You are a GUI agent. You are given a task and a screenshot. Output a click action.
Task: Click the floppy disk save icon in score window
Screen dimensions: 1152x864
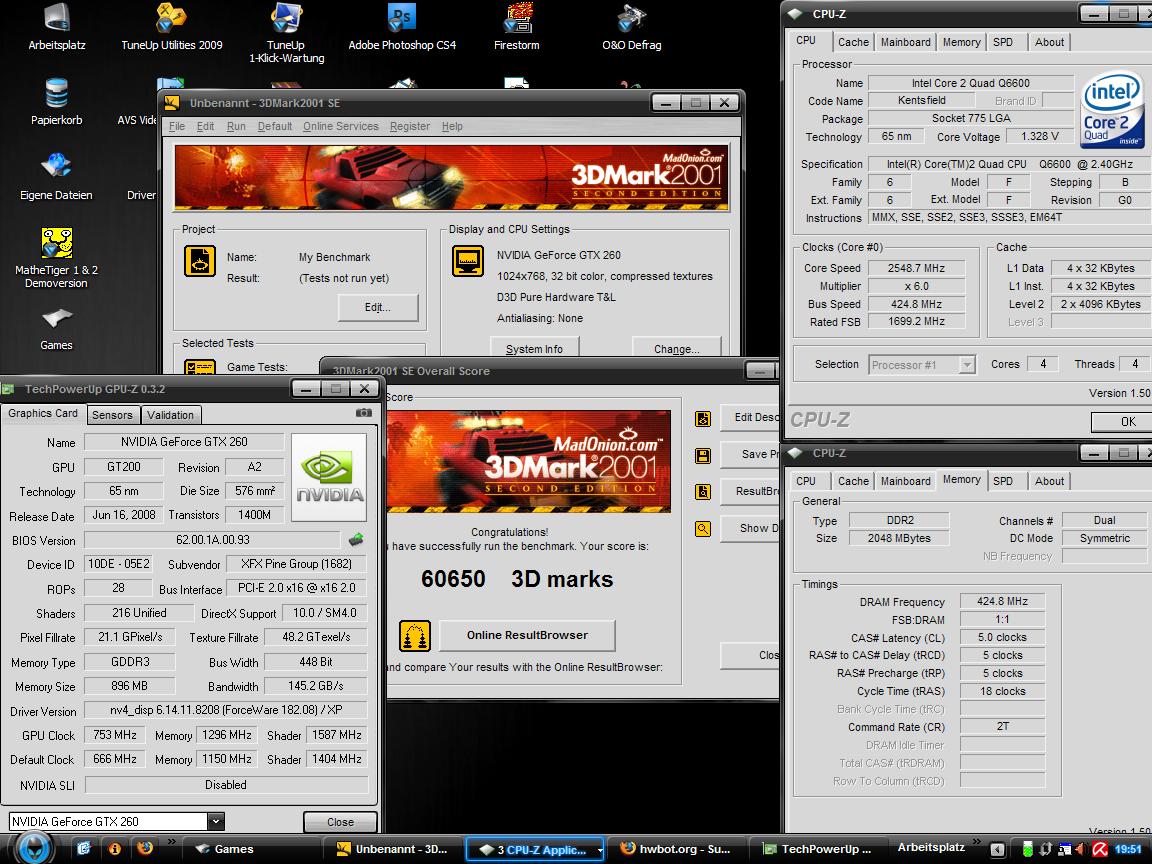(x=703, y=456)
